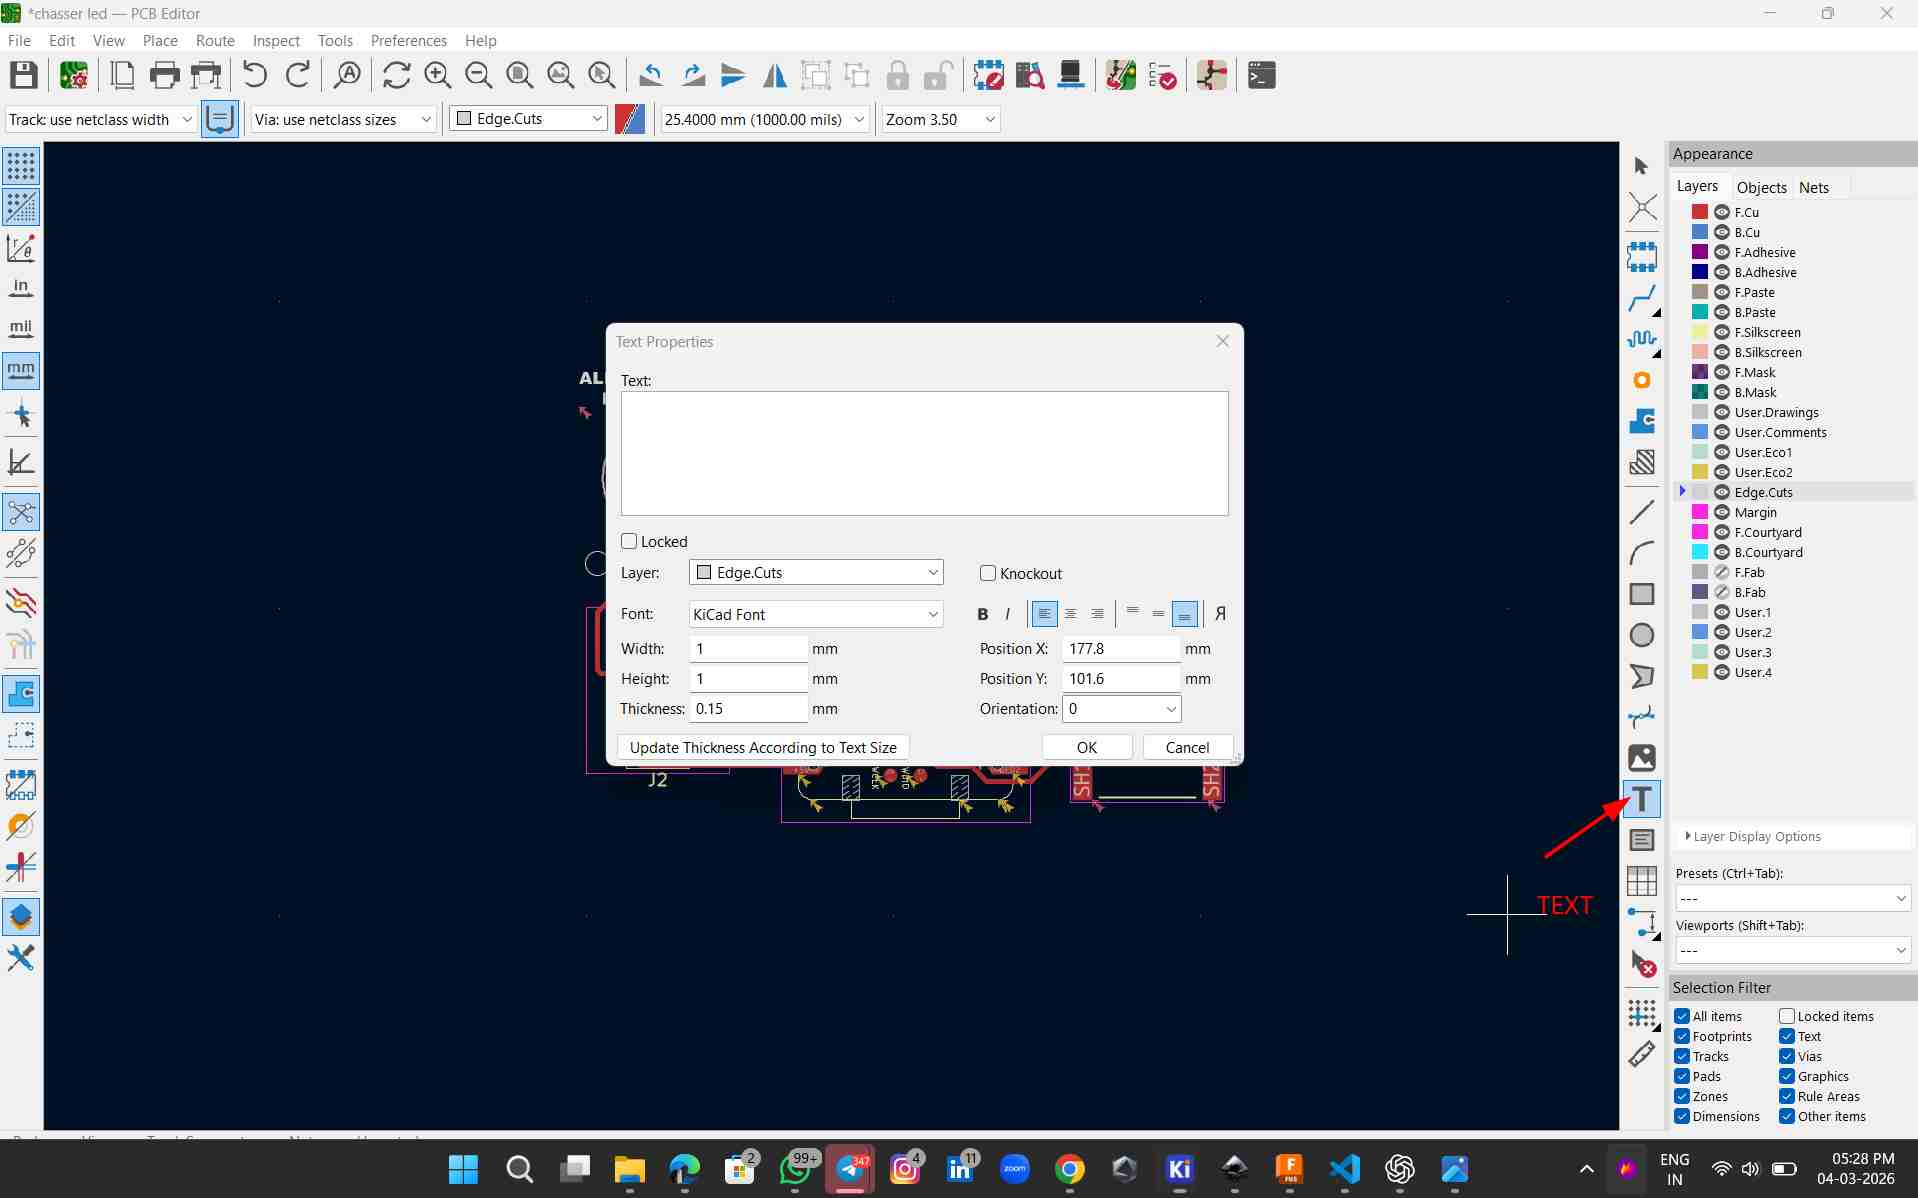
Task: Enable the Knockout checkbox
Action: 988,573
